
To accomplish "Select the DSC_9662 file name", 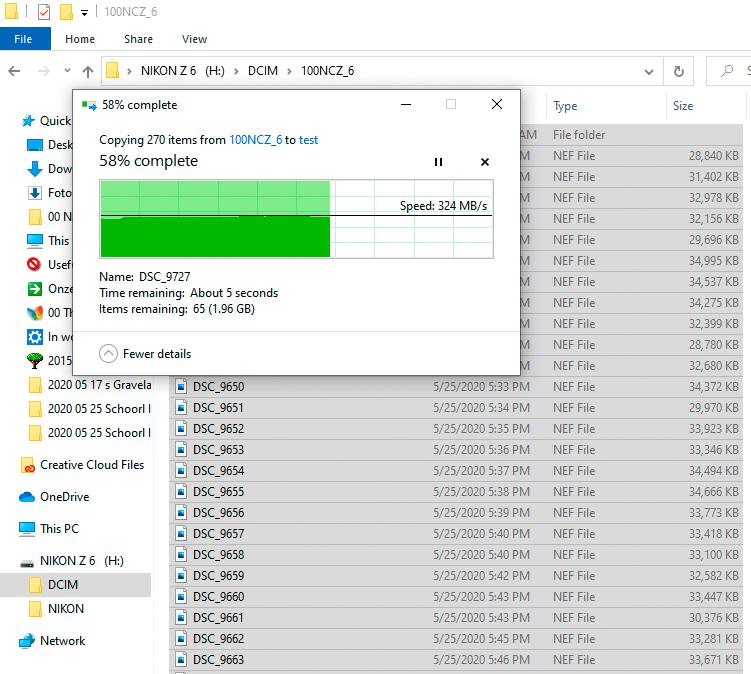I will tap(218, 639).
